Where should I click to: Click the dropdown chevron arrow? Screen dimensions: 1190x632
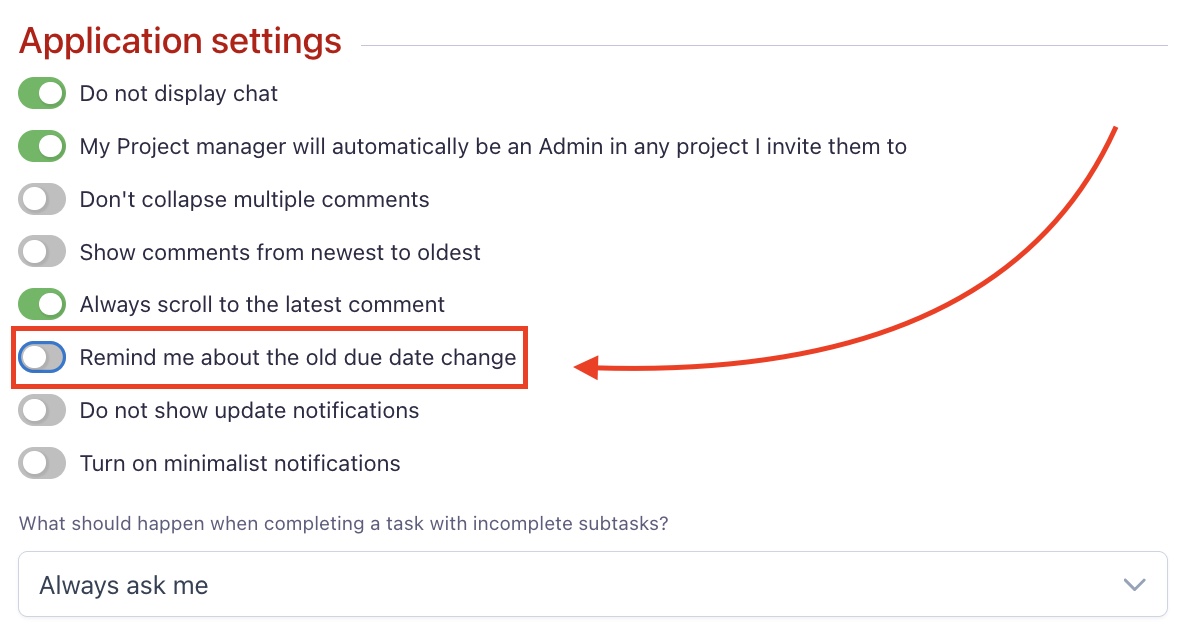tap(1135, 584)
